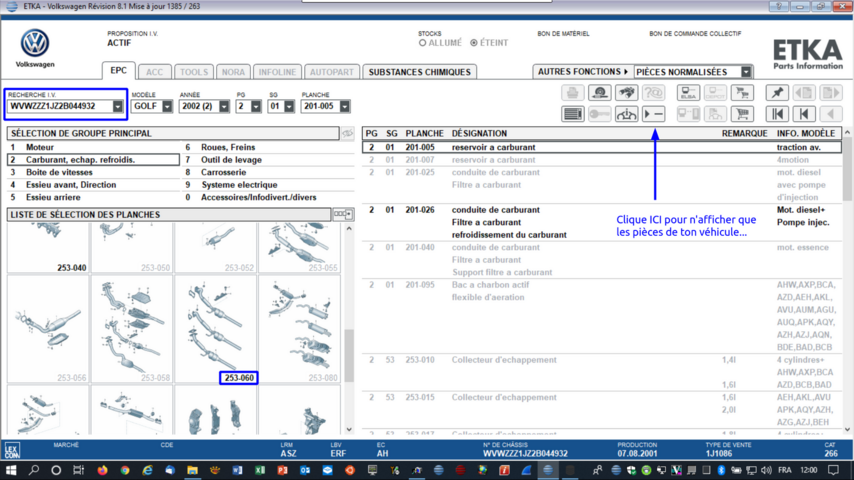This screenshot has width=854, height=480.
Task: Click the computer-to-tower transfer icon
Action: tap(688, 114)
